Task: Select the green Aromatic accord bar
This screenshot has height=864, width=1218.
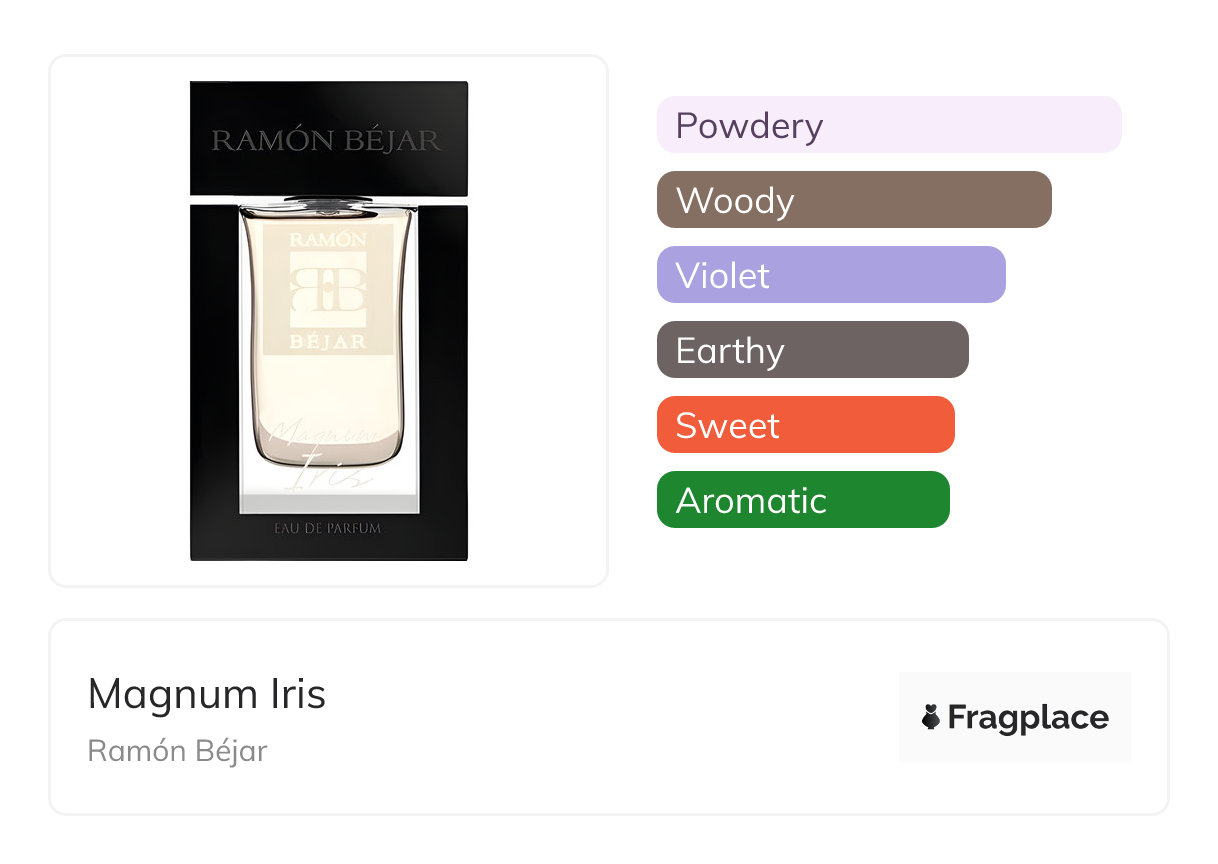Action: tap(802, 500)
